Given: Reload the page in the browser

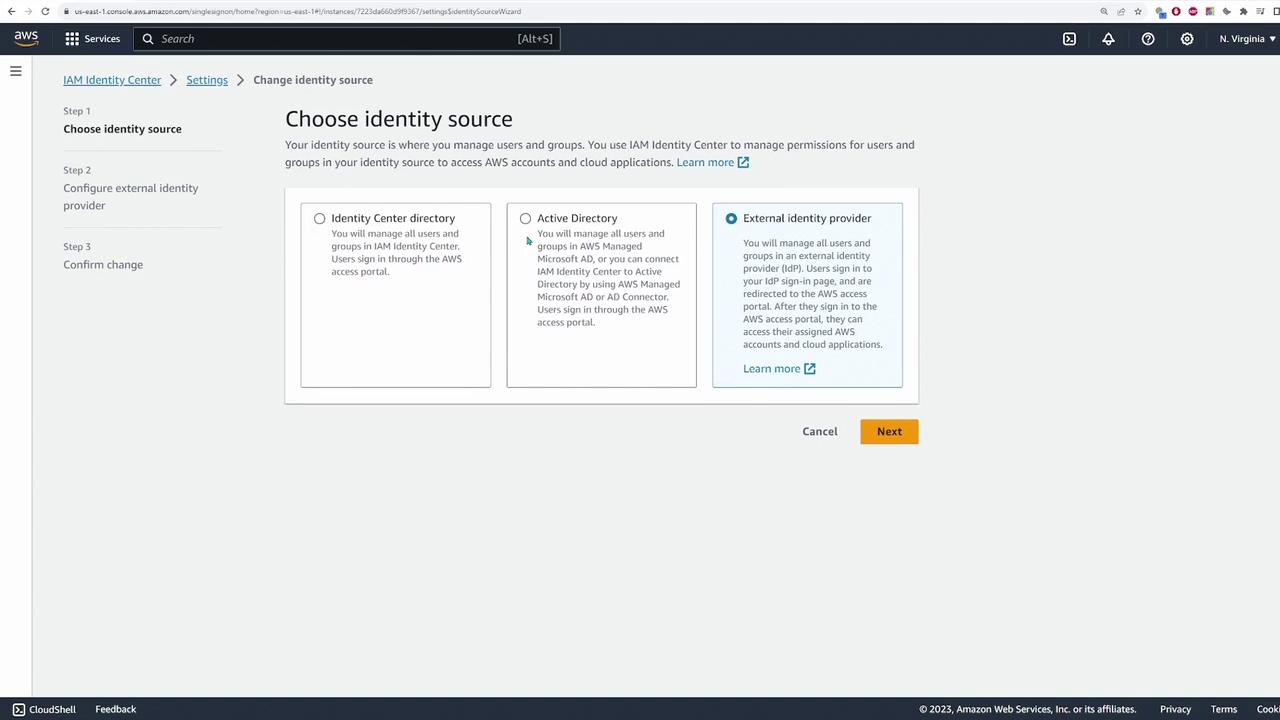Looking at the screenshot, I should (45, 11).
